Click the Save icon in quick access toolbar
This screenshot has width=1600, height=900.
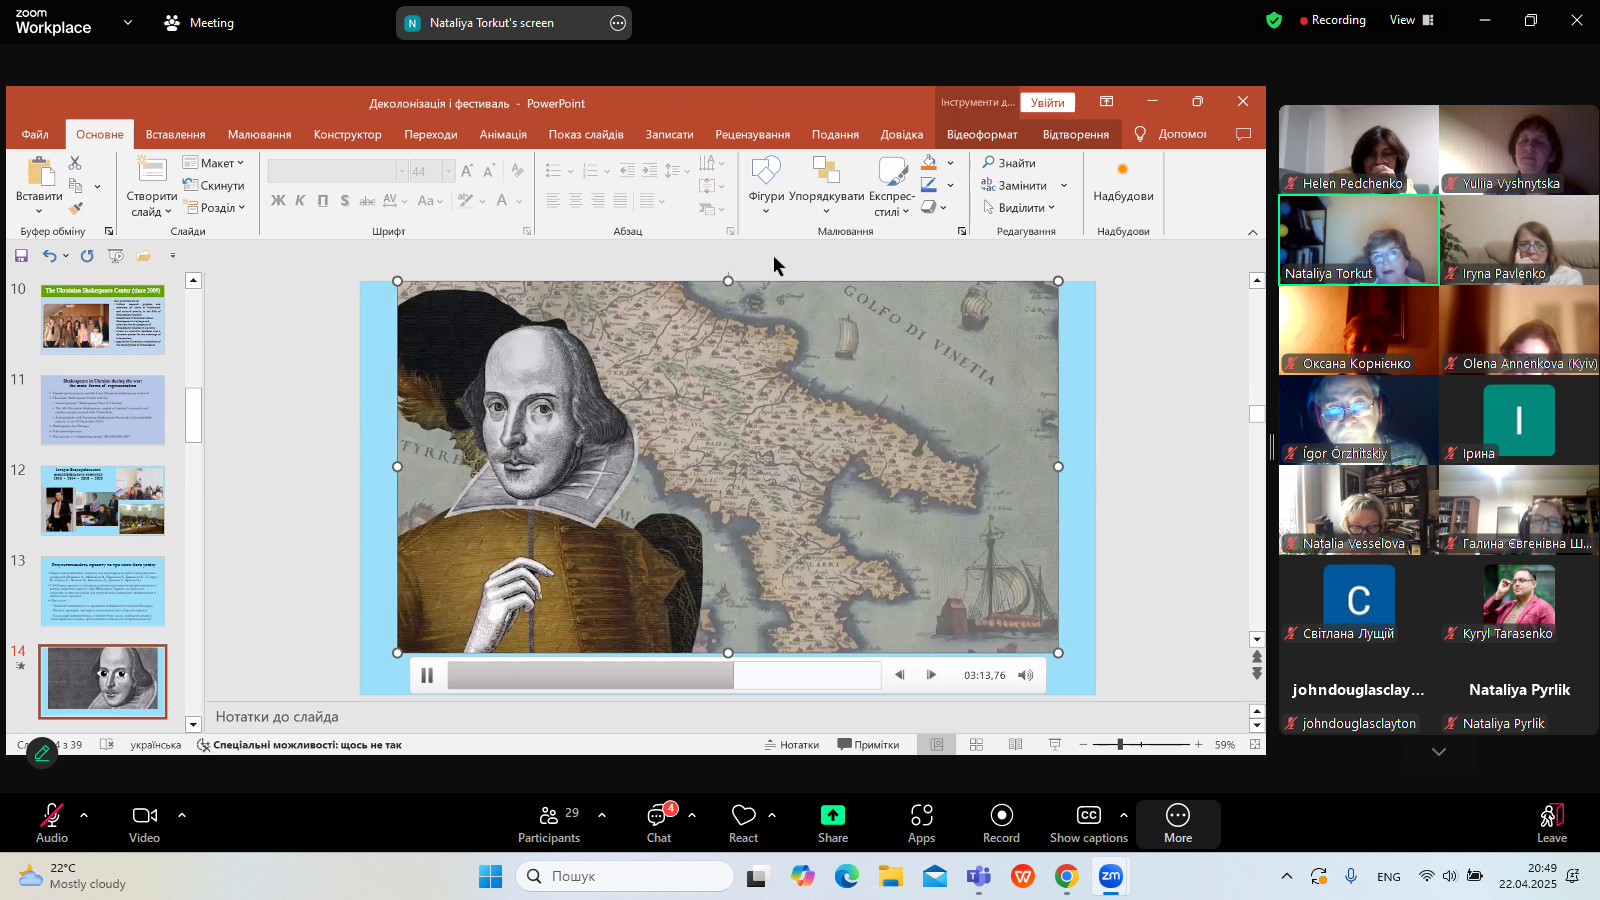point(21,256)
